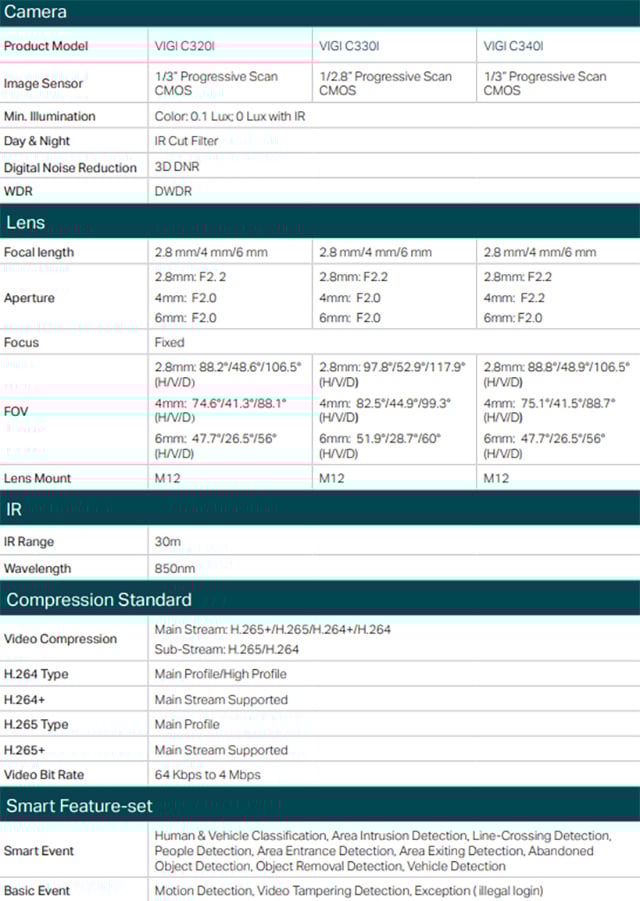This screenshot has width=640, height=901.
Task: Click the Min. Illumination value text
Action: pyautogui.click(x=230, y=116)
